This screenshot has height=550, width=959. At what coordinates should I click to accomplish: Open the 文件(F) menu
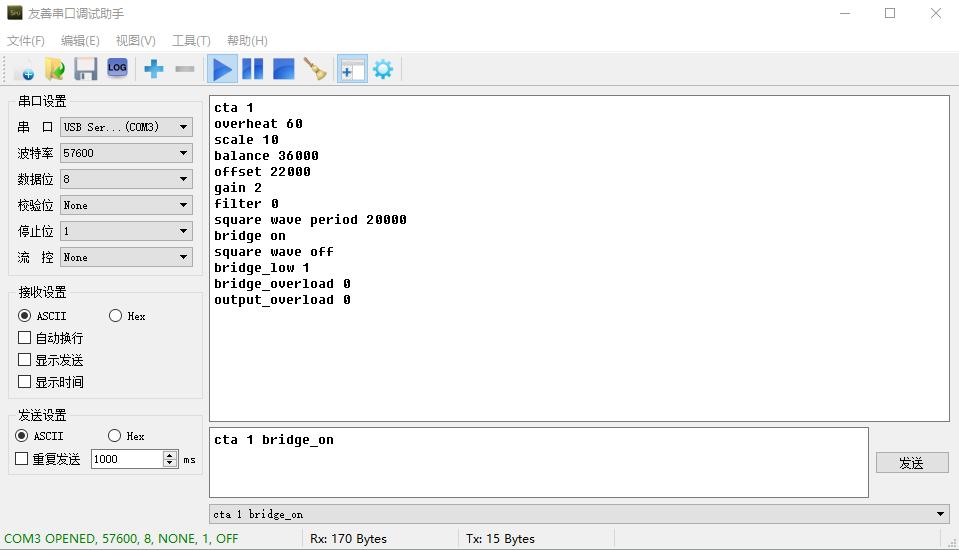26,41
